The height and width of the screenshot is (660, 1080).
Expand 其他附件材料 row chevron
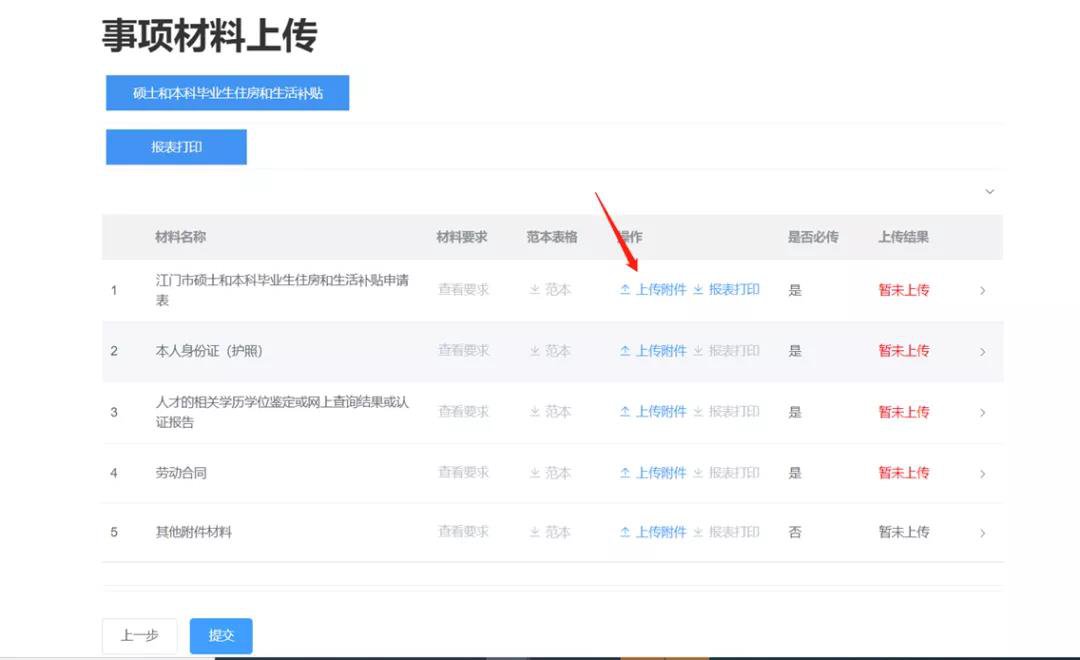pyautogui.click(x=982, y=534)
